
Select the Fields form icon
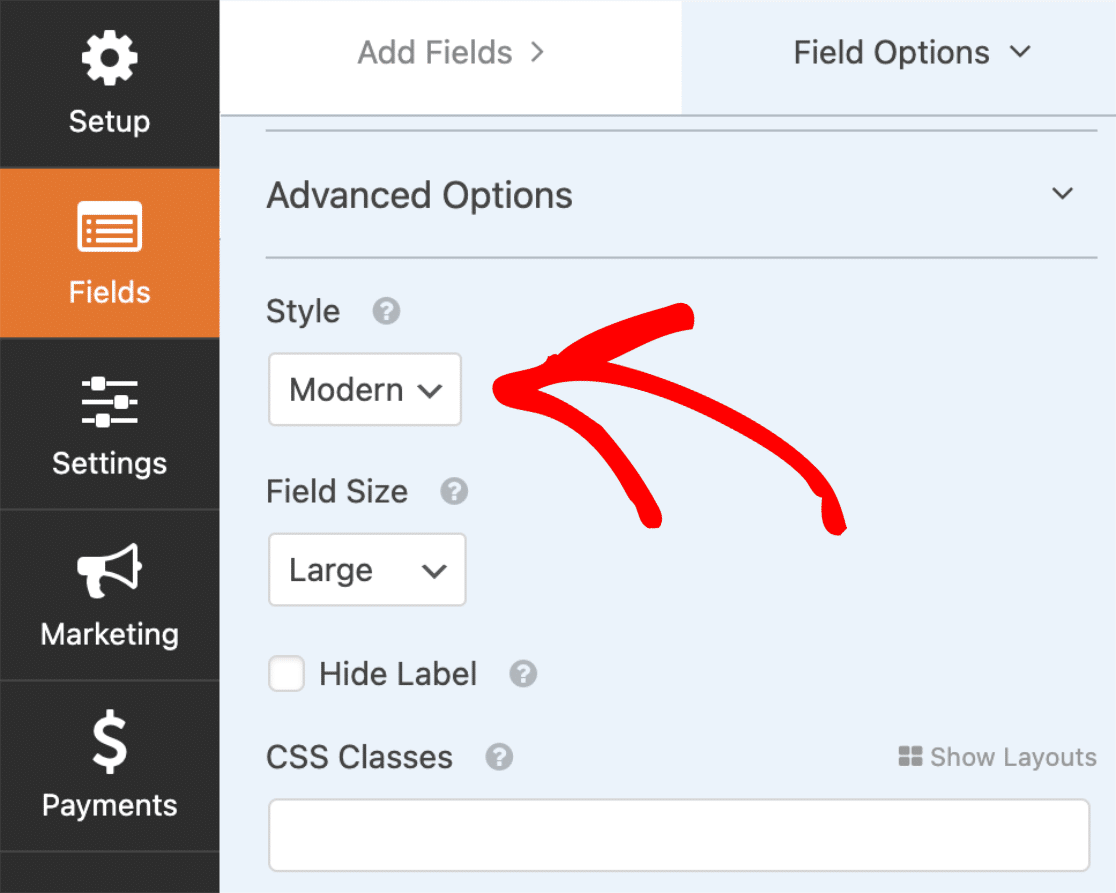pyautogui.click(x=110, y=226)
